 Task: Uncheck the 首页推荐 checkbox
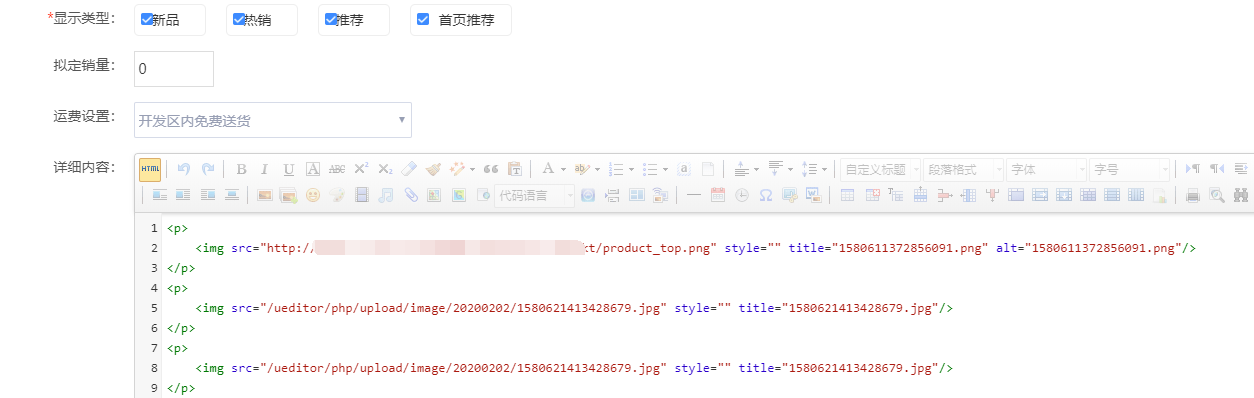point(423,19)
